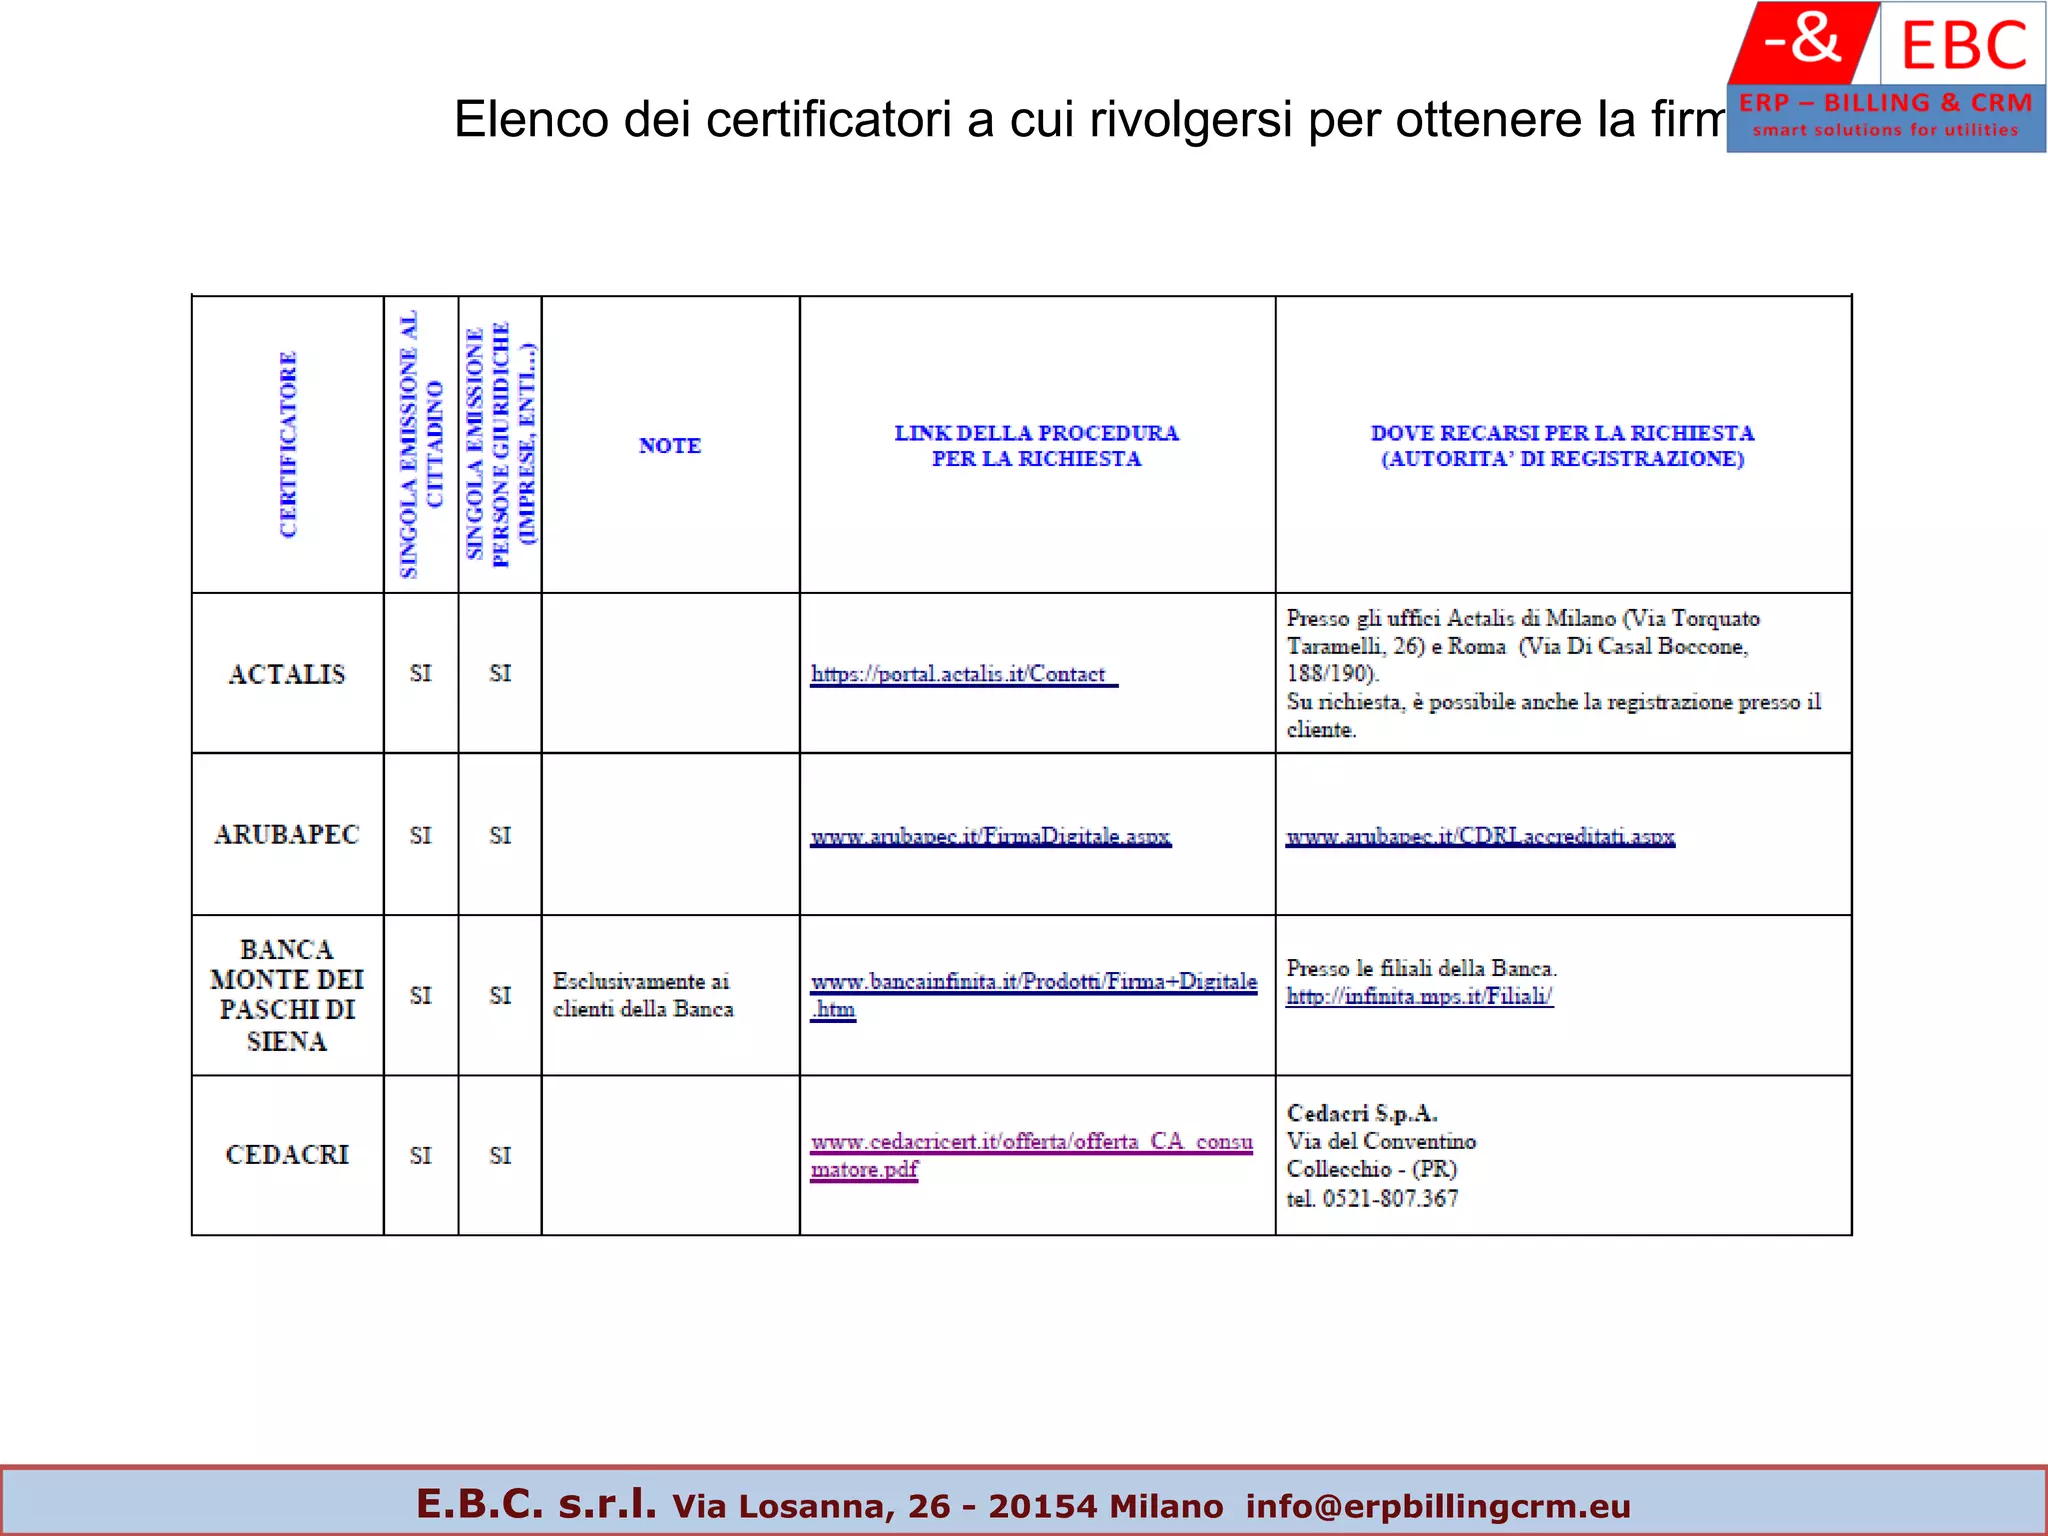Click CEDACRI row SI under cittadino
Viewport: 2048px width, 1536px height.
[x=421, y=1156]
